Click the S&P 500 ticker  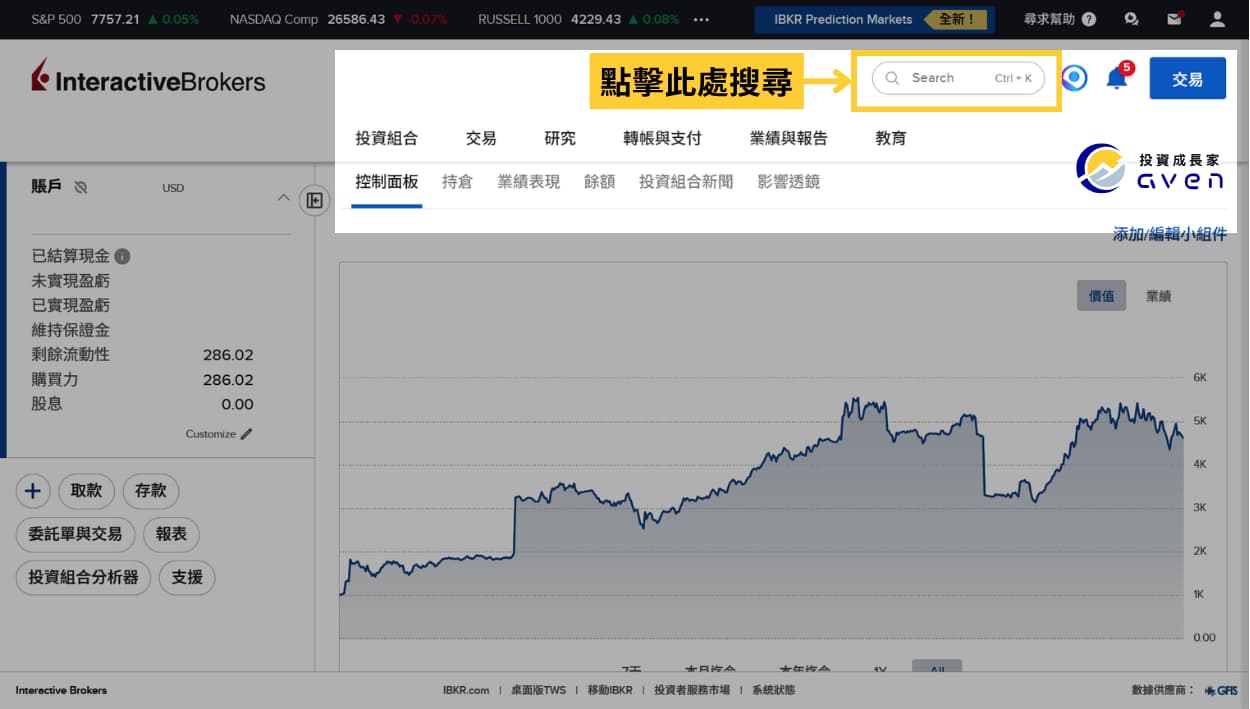tap(115, 19)
